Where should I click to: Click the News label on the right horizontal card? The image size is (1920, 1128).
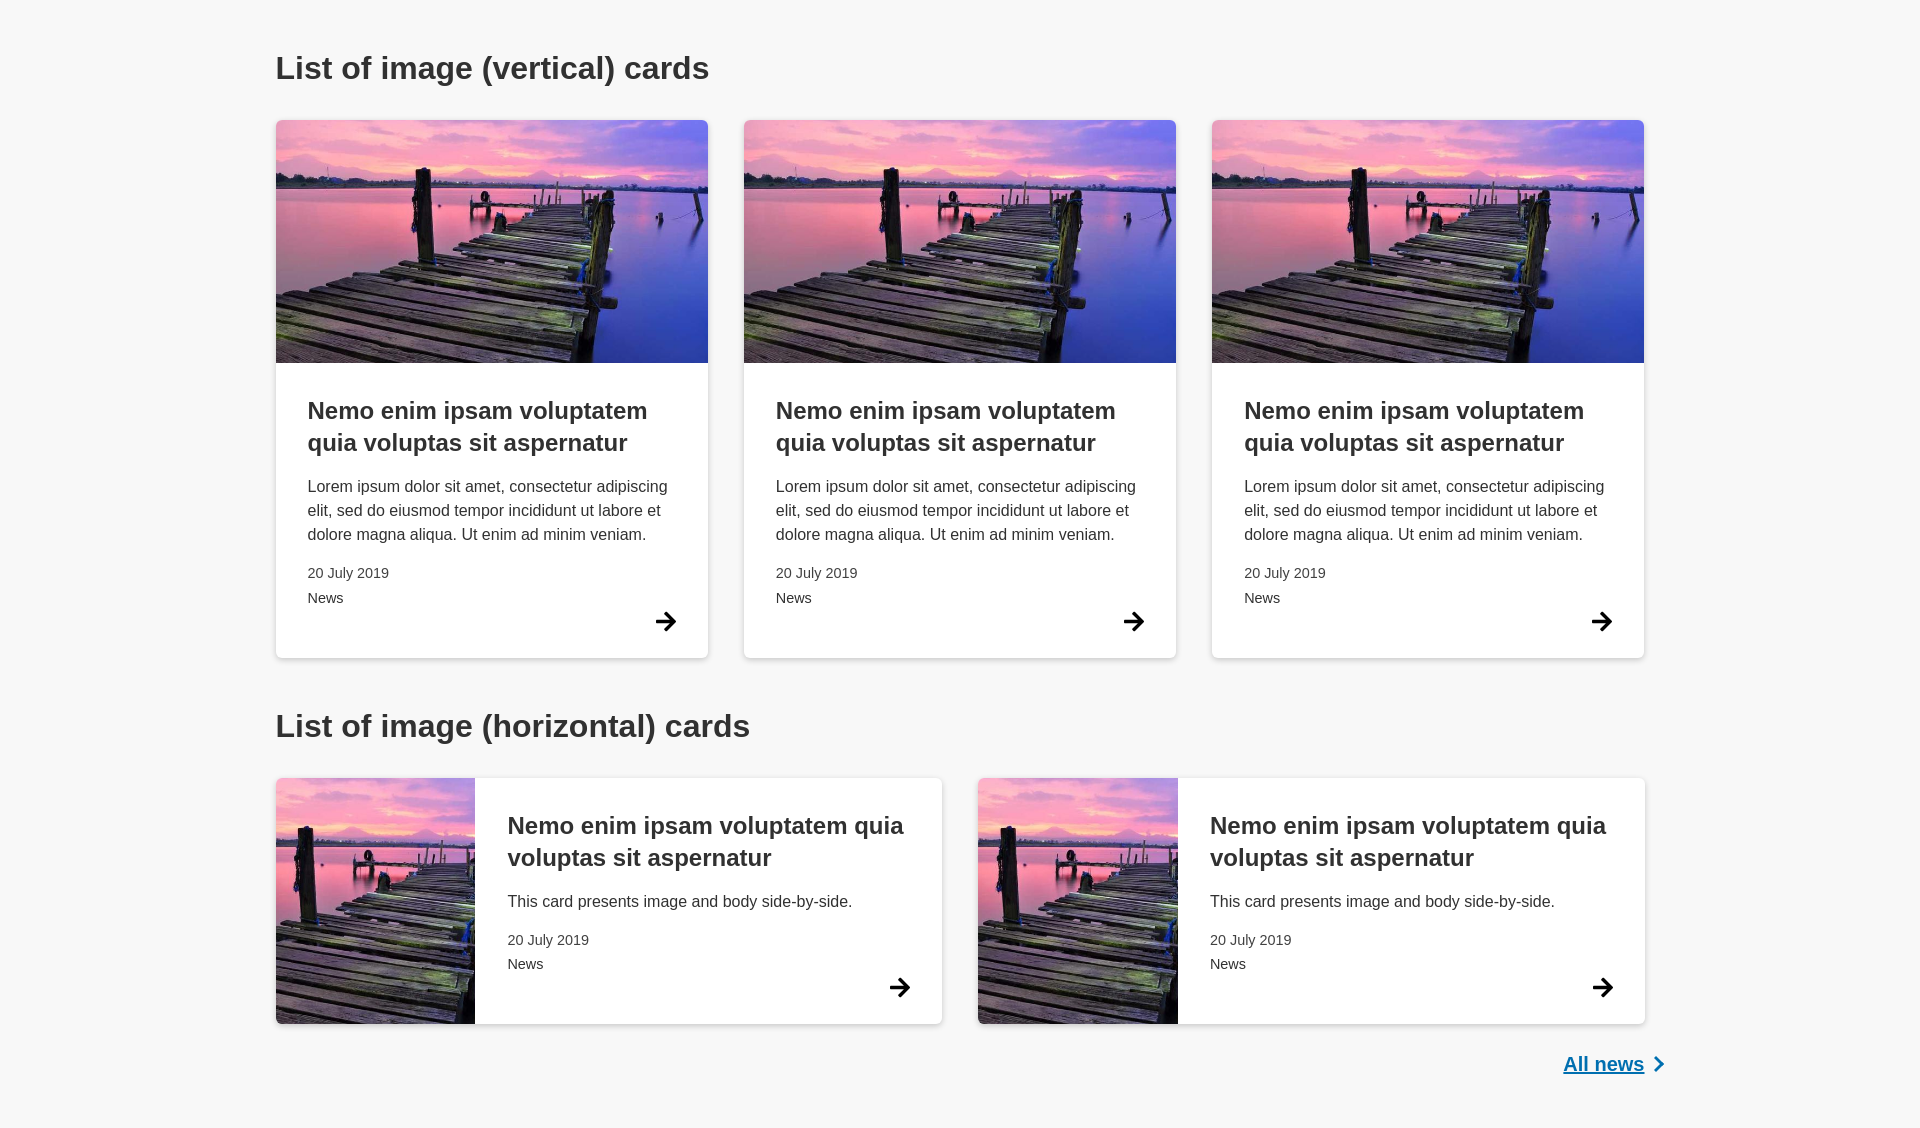pos(1227,964)
